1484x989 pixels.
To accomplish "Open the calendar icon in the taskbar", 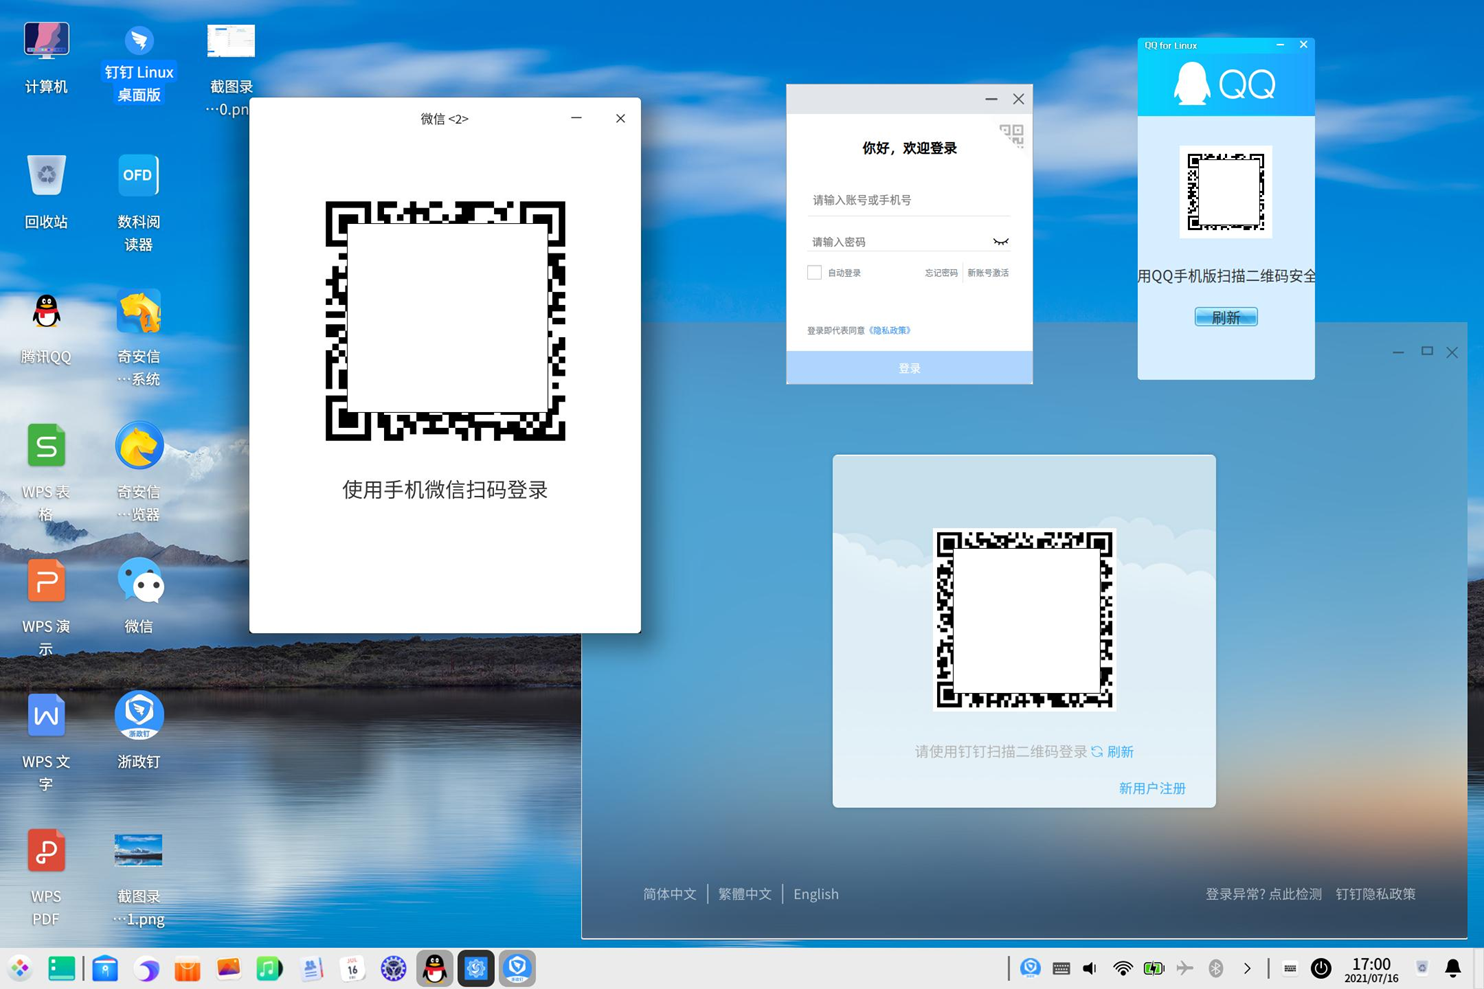I will pos(352,968).
